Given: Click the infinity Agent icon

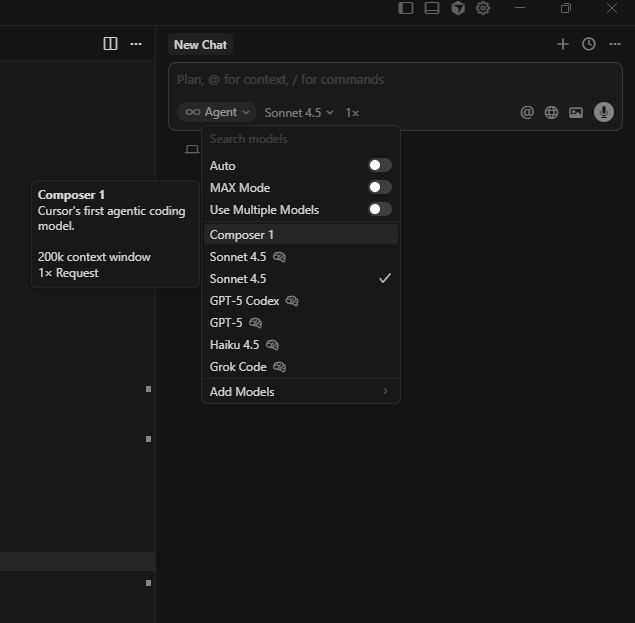Looking at the screenshot, I should 193,112.
